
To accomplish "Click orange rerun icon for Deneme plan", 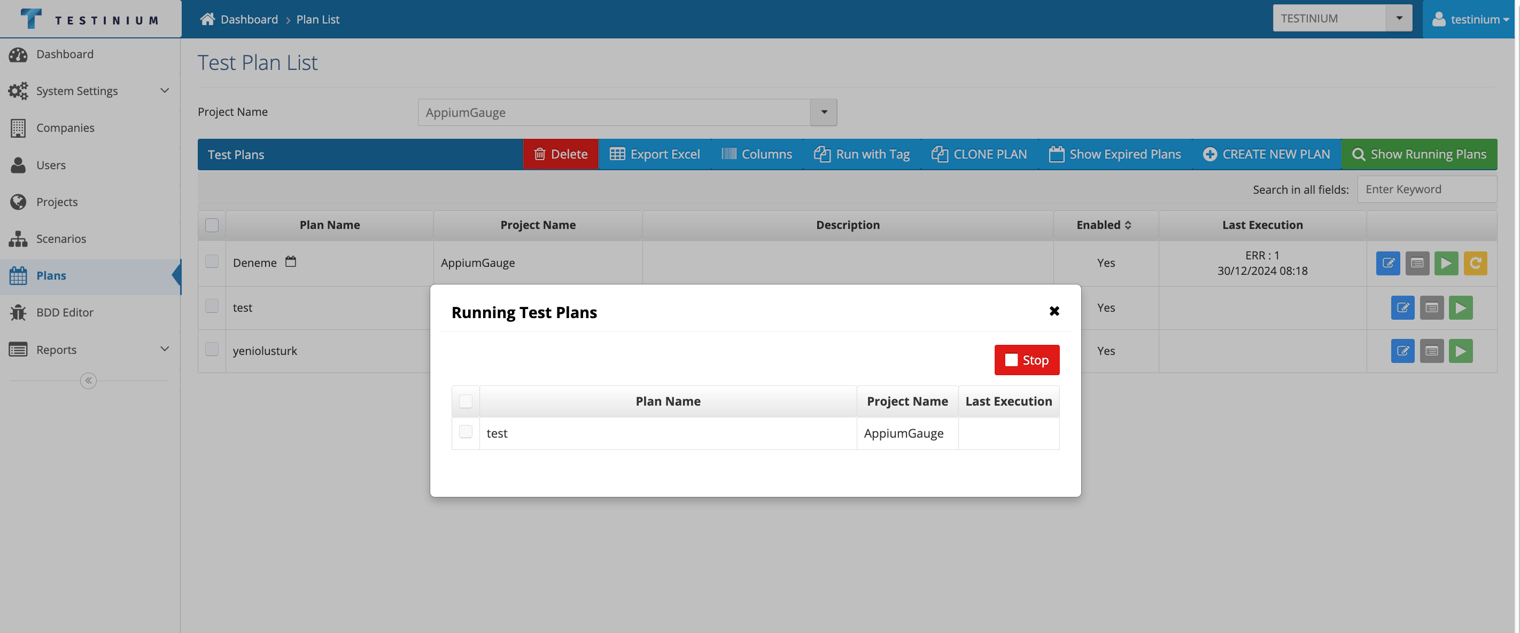I will (x=1475, y=263).
